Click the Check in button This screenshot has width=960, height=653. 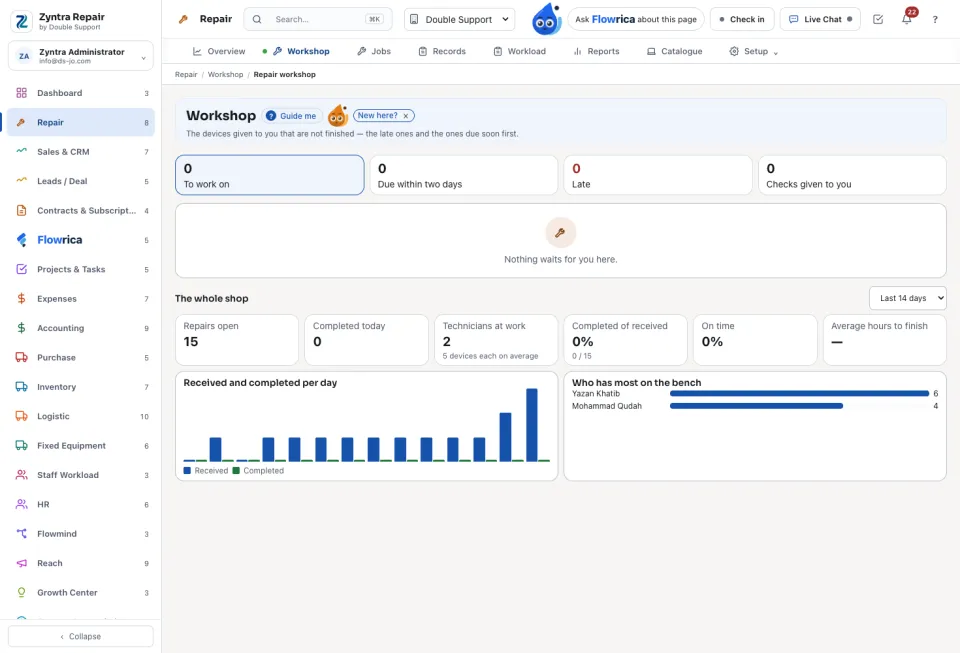(x=742, y=20)
